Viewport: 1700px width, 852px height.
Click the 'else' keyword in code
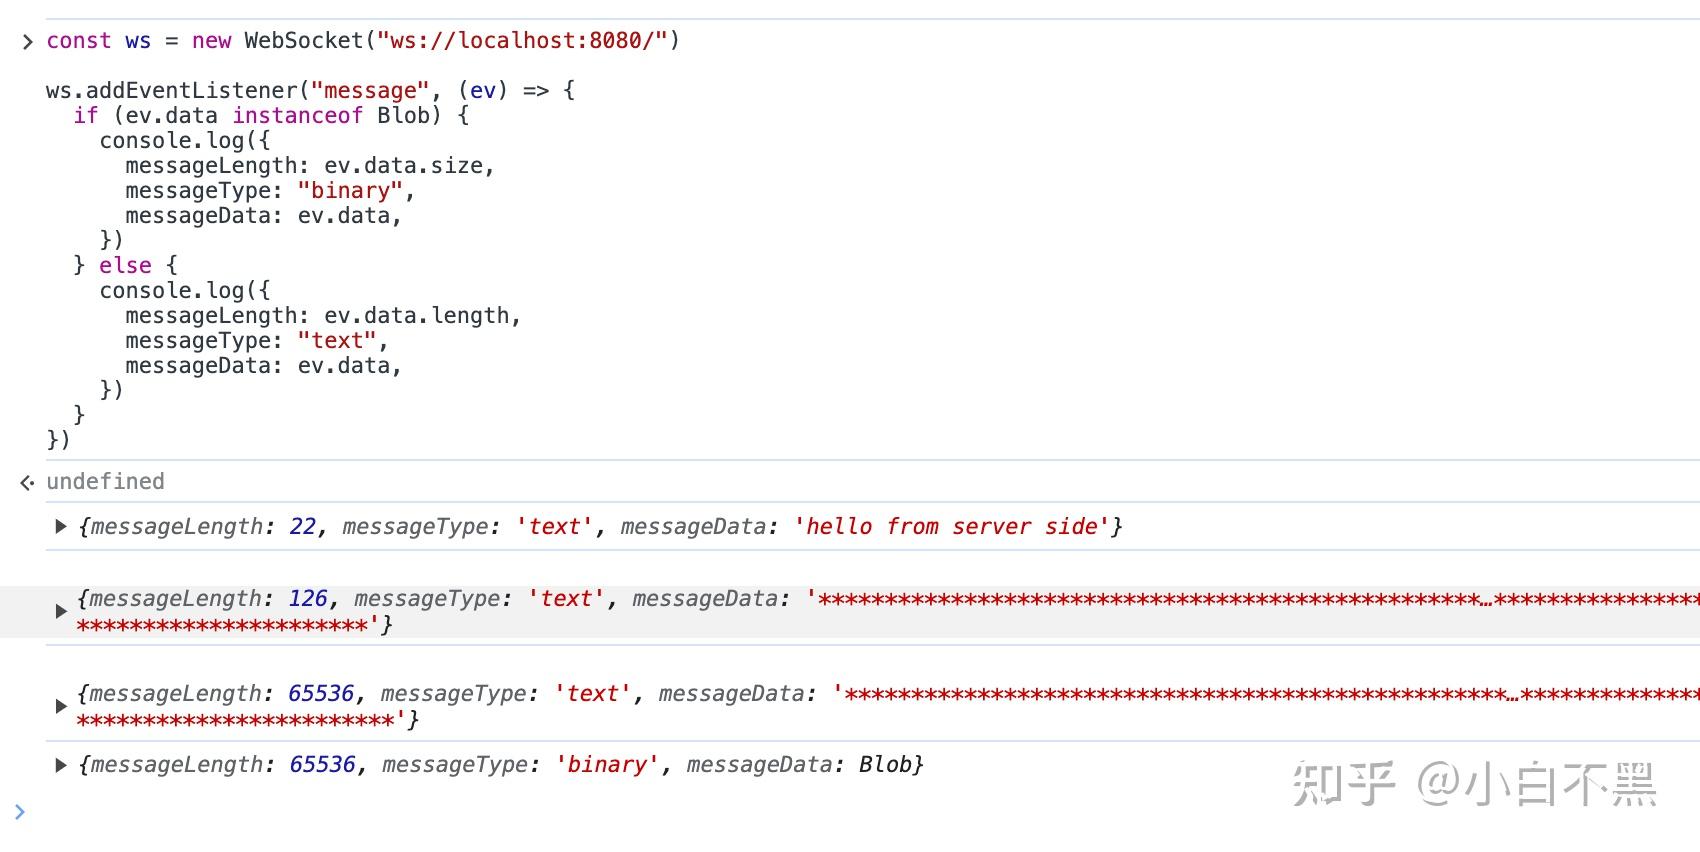coord(125,266)
